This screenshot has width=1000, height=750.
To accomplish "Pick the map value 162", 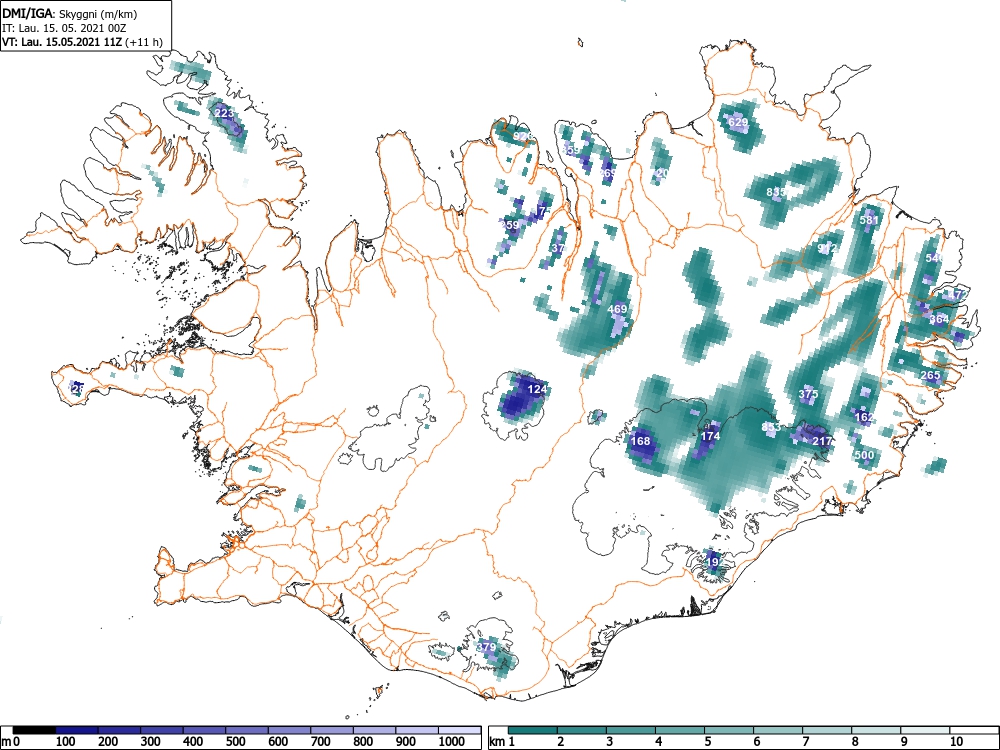I will [x=864, y=417].
